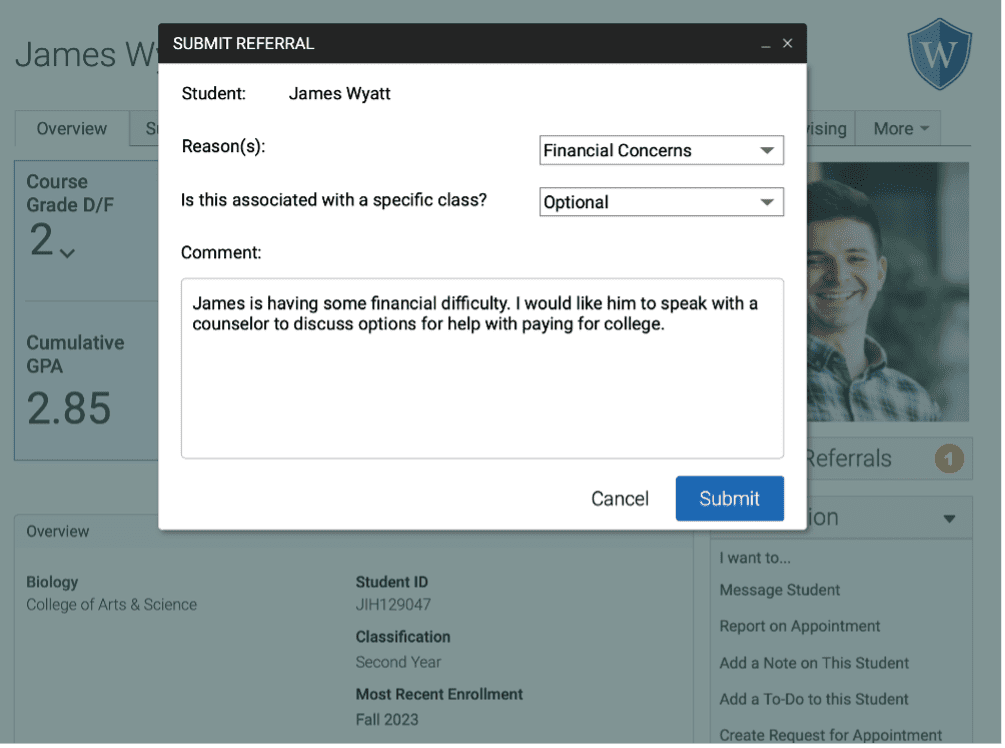
Task: Open the Referrals panel header
Action: click(x=890, y=458)
